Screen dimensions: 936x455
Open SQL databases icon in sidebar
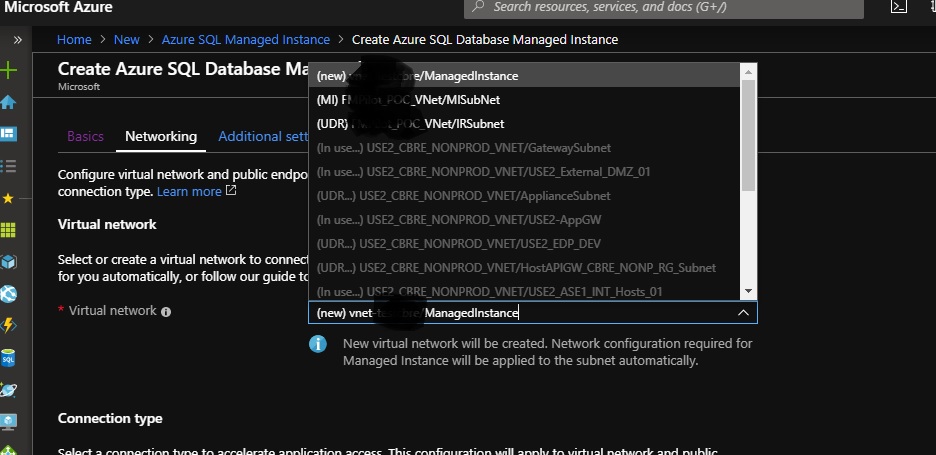8,358
